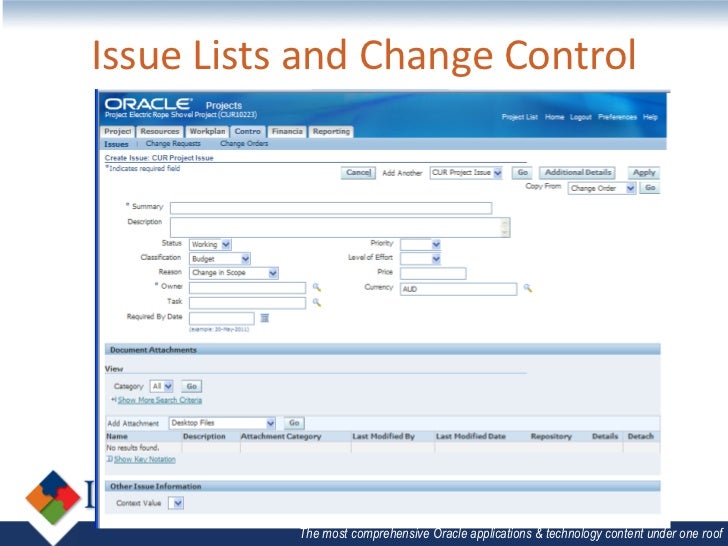Image resolution: width=728 pixels, height=546 pixels.
Task: Open the Change Orders subtab
Action: (244, 144)
